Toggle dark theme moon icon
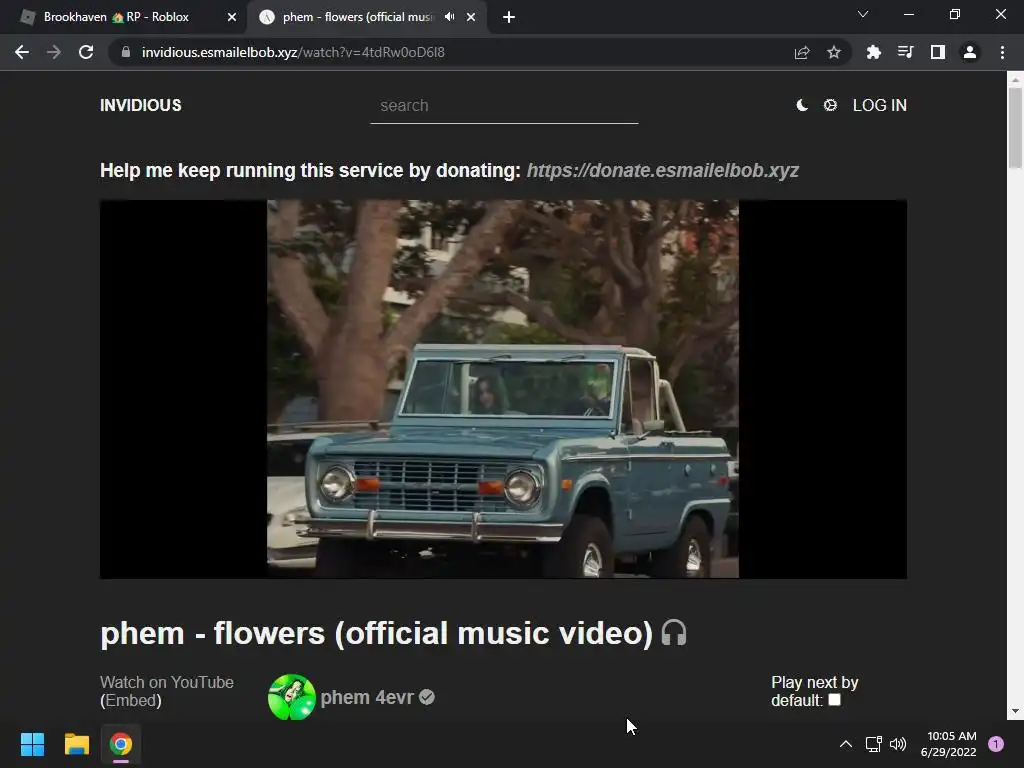1024x768 pixels. [x=802, y=105]
